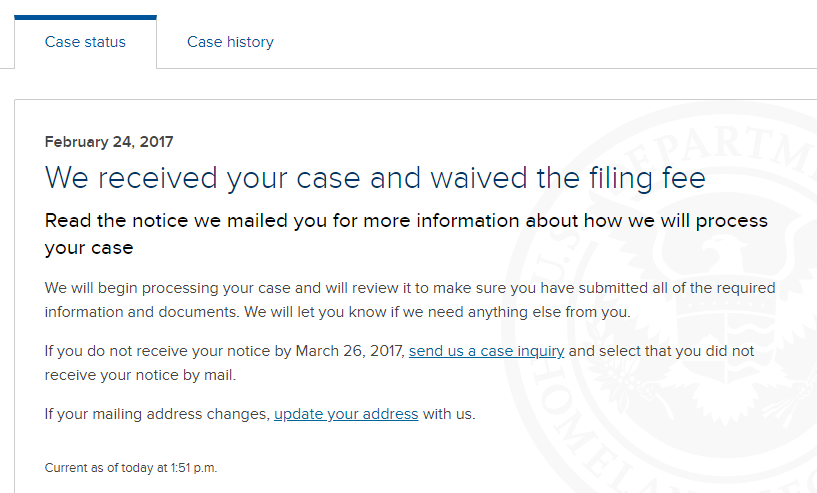Click the February 24, 2017 date label
This screenshot has width=817, height=493.
109,142
